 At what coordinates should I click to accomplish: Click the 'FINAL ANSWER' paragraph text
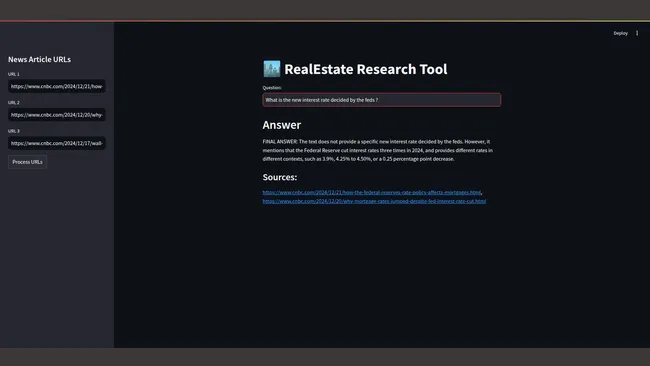point(378,150)
